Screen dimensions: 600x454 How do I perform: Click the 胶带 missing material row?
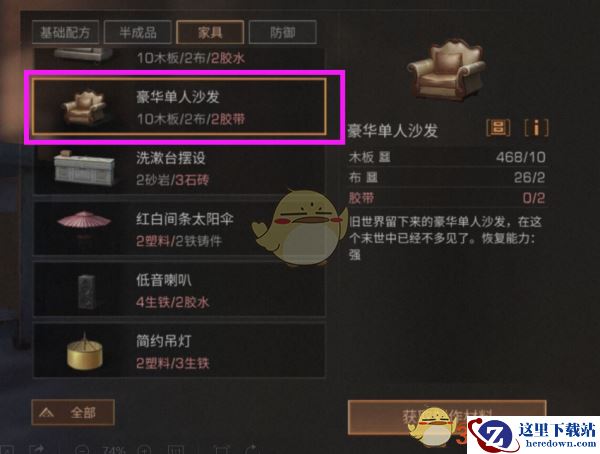click(447, 198)
